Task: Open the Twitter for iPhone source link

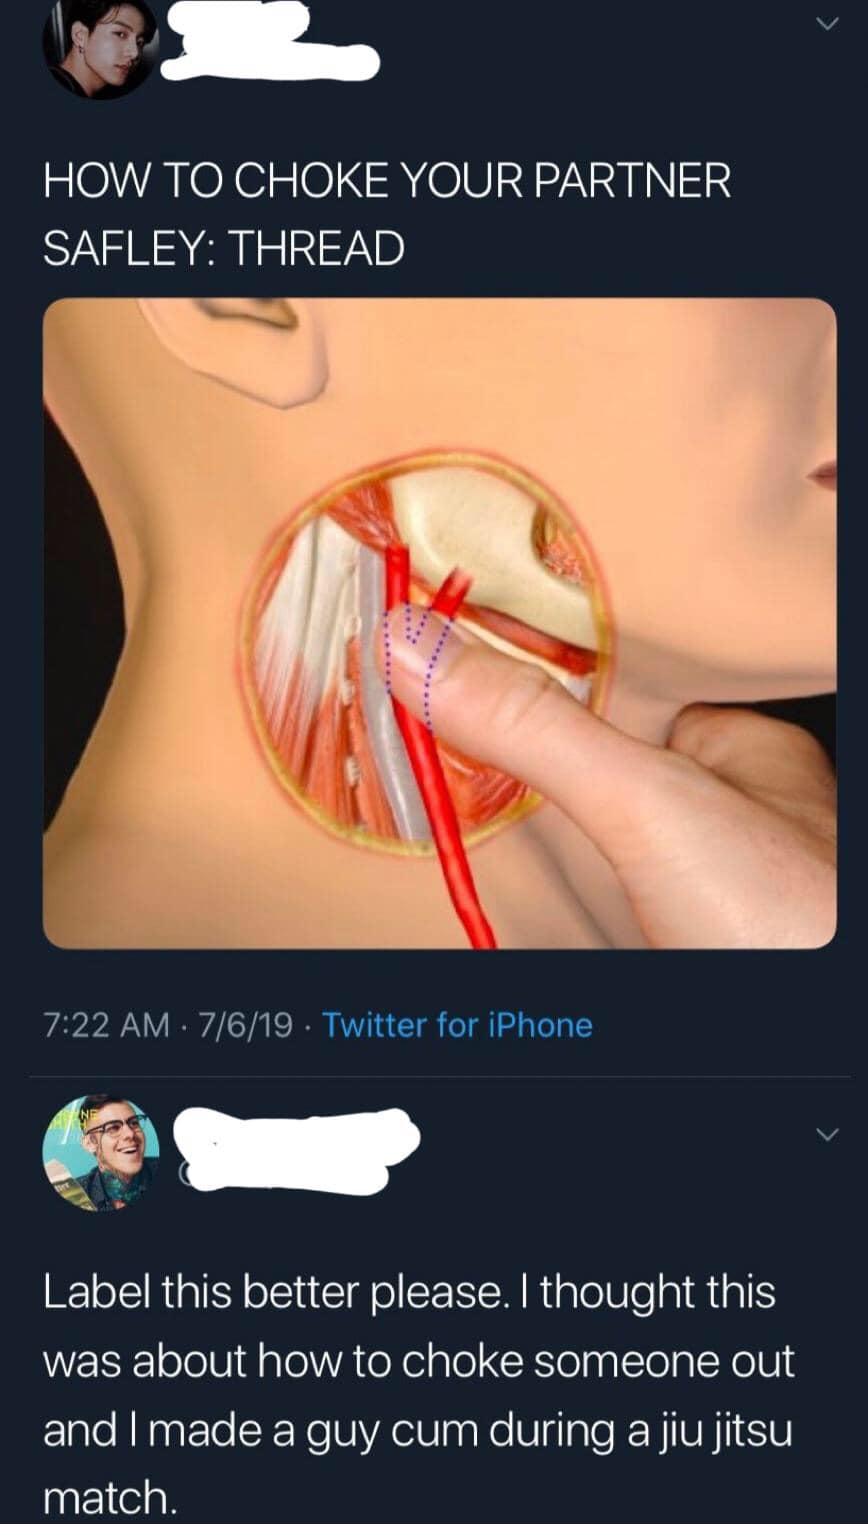Action: tap(457, 1025)
